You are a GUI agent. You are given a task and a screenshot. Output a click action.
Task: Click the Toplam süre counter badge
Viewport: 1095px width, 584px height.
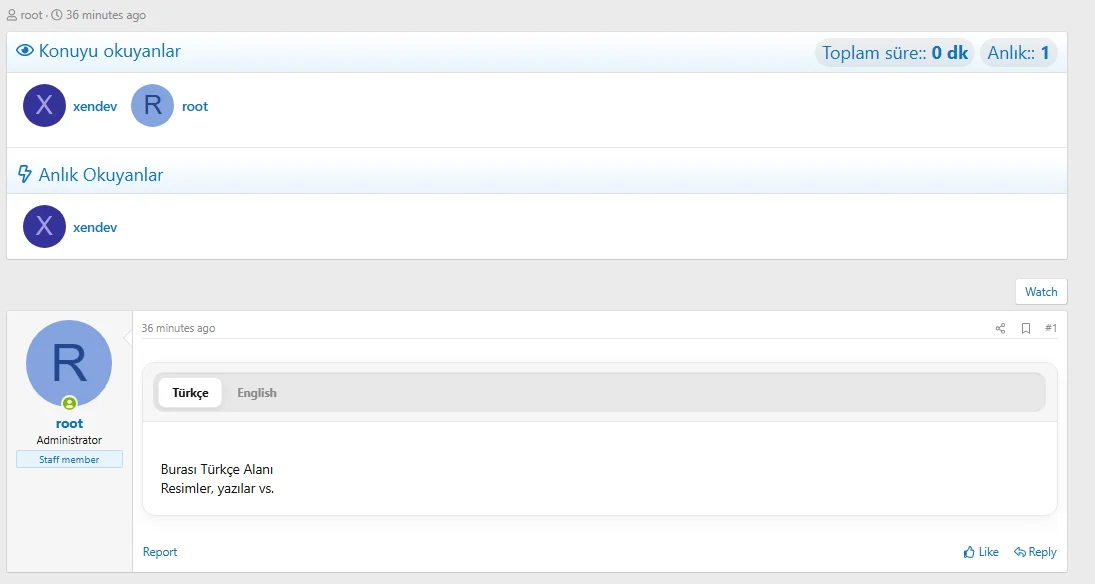tap(895, 53)
